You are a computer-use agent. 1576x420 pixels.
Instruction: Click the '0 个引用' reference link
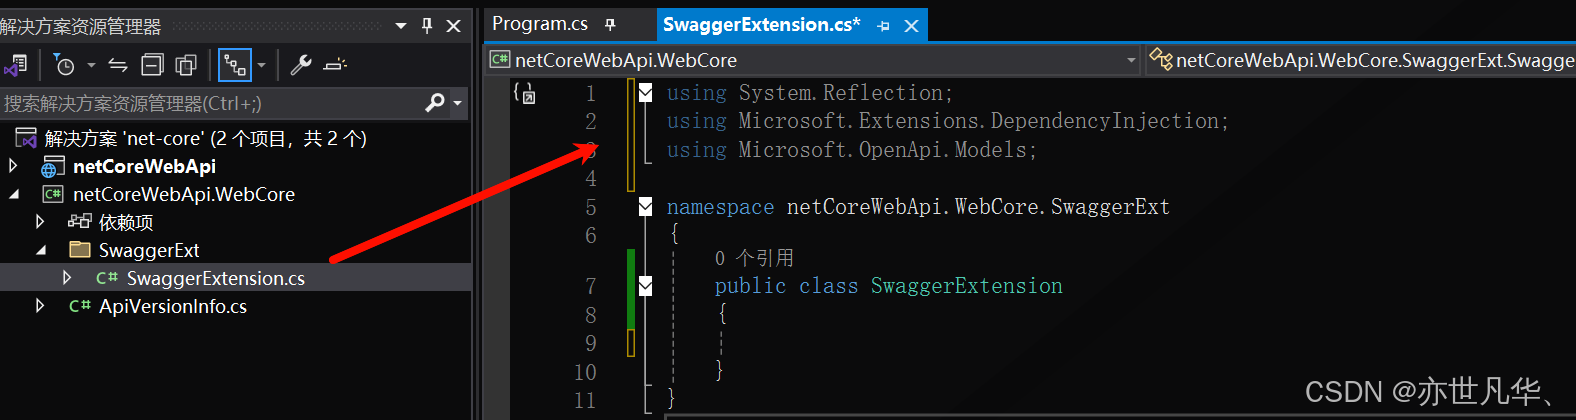(754, 258)
